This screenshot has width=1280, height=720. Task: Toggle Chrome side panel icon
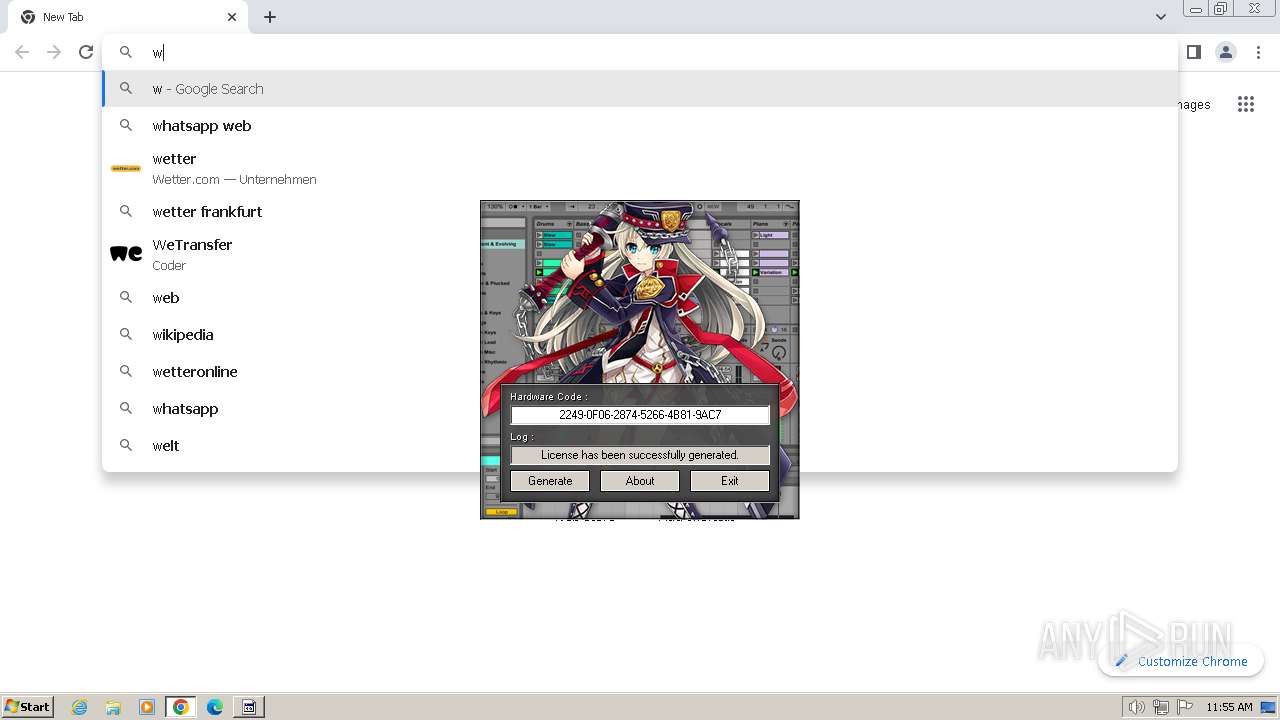1193,52
